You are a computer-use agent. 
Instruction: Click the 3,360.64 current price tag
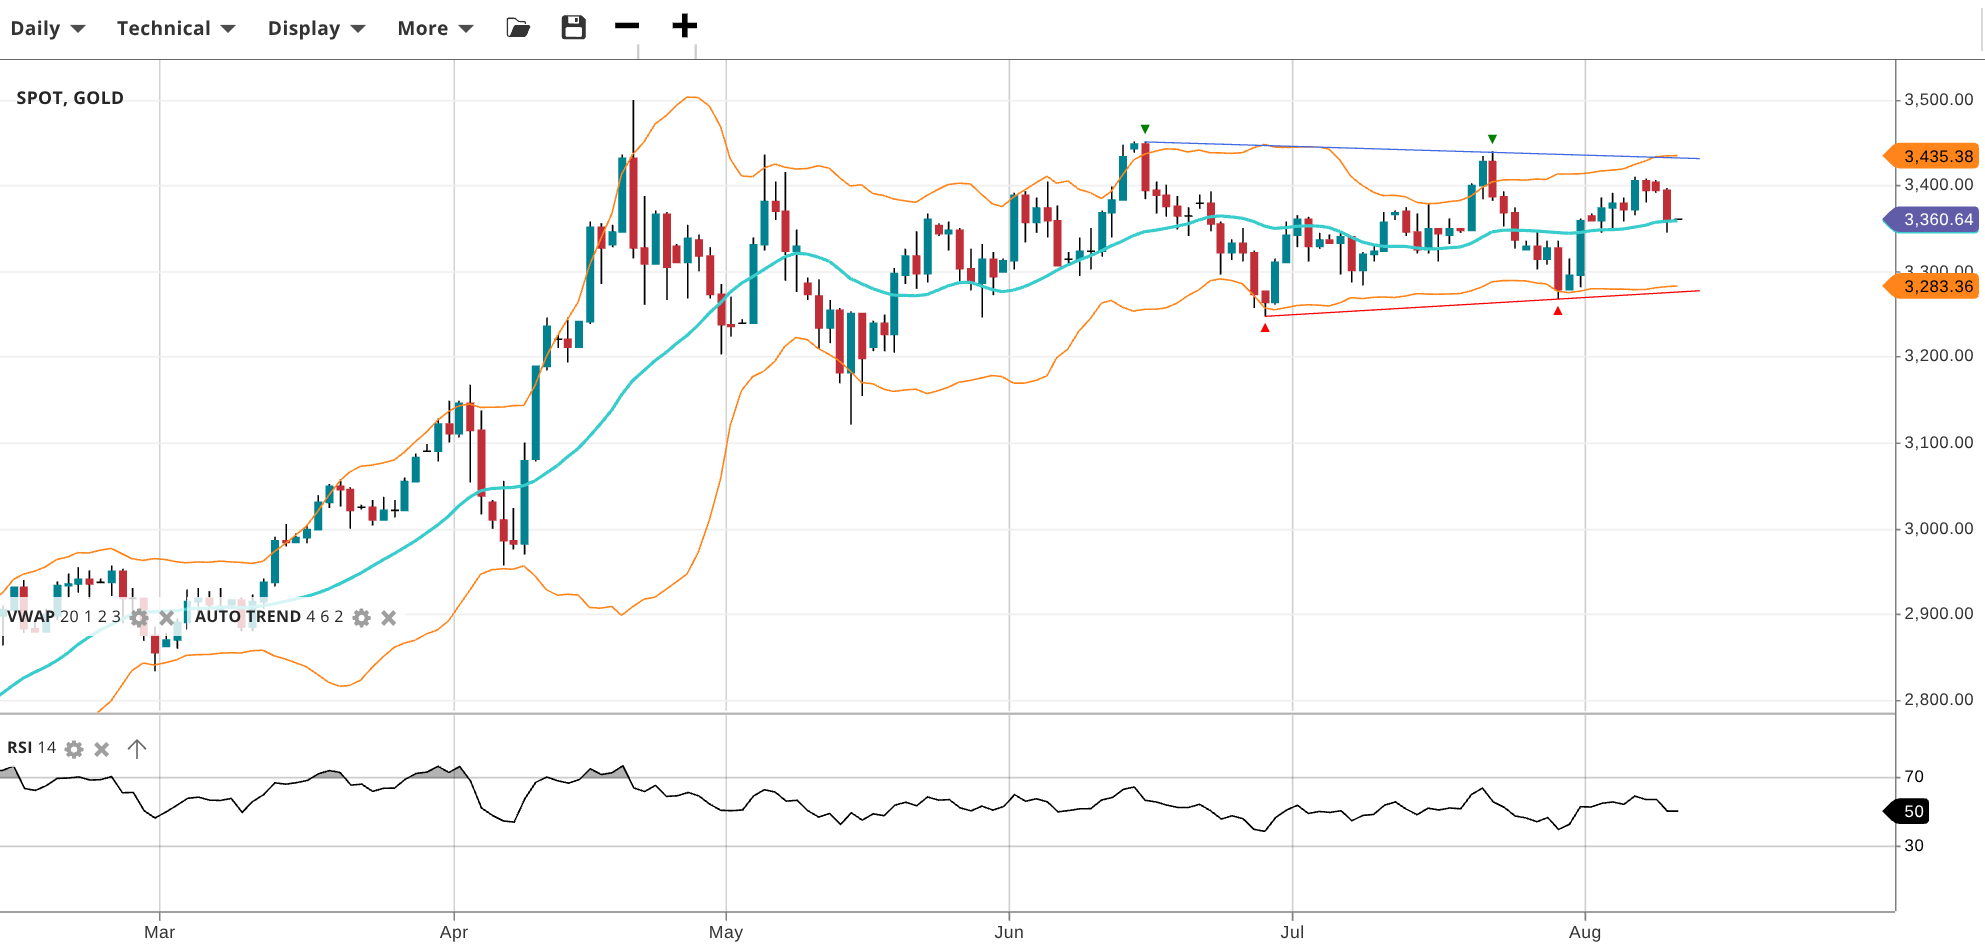[1934, 219]
